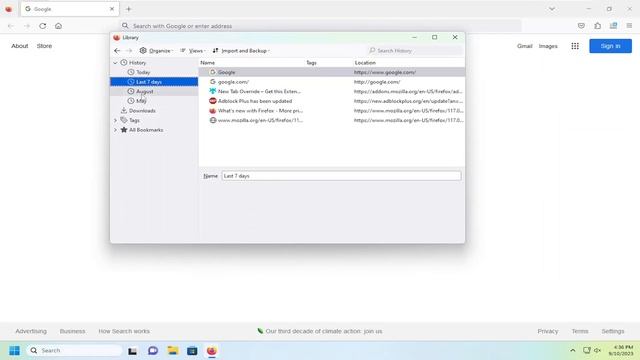Open the Extensions puzzle icon
Image resolution: width=640 pixels, height=360 pixels.
pos(598,26)
